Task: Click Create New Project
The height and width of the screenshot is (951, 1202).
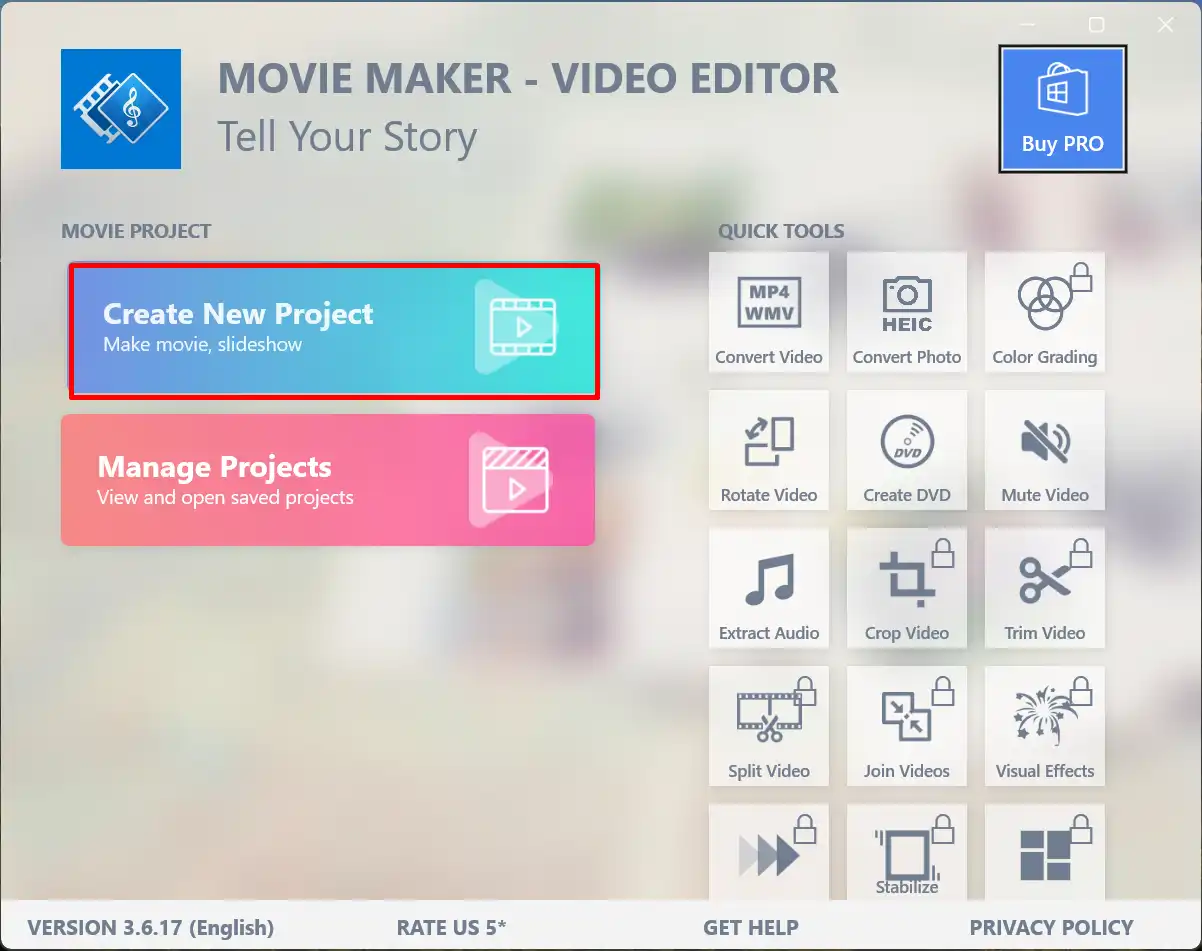Action: point(334,330)
